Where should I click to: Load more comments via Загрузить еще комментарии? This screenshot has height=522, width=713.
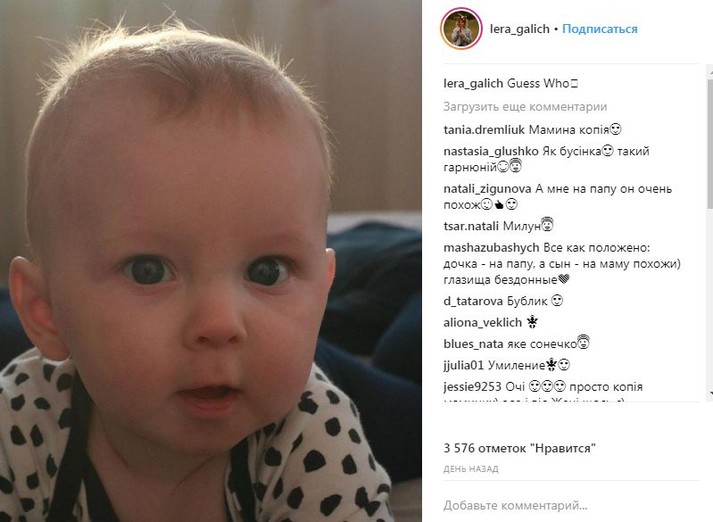pyautogui.click(x=525, y=107)
